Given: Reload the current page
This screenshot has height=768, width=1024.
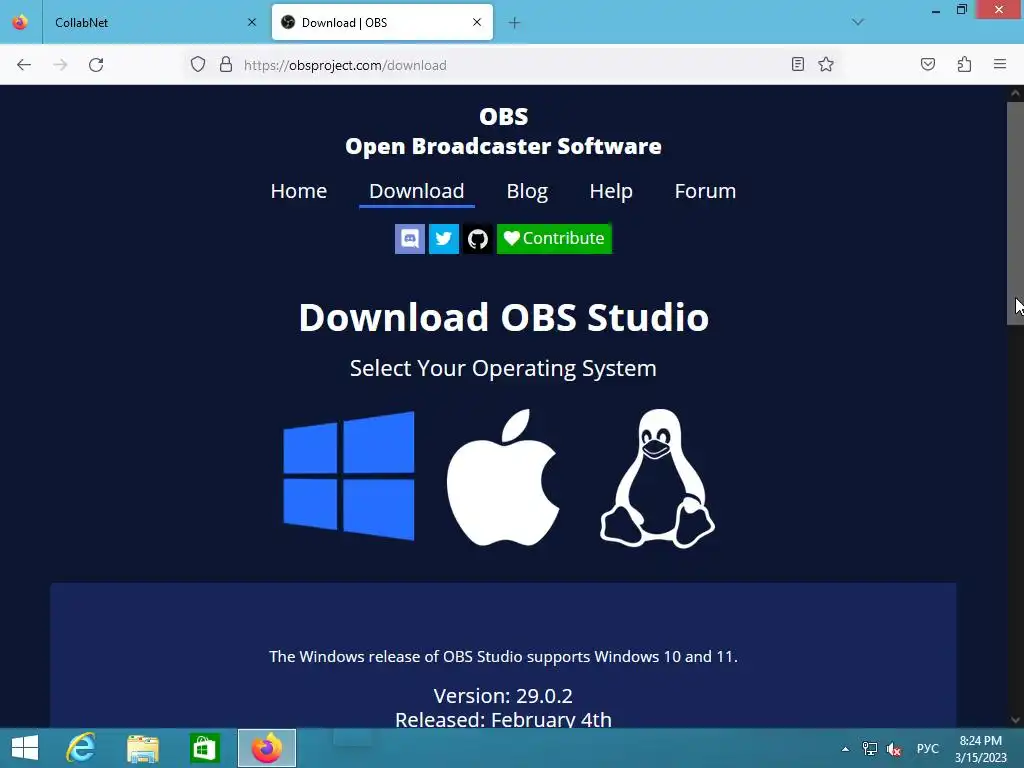Looking at the screenshot, I should [96, 65].
